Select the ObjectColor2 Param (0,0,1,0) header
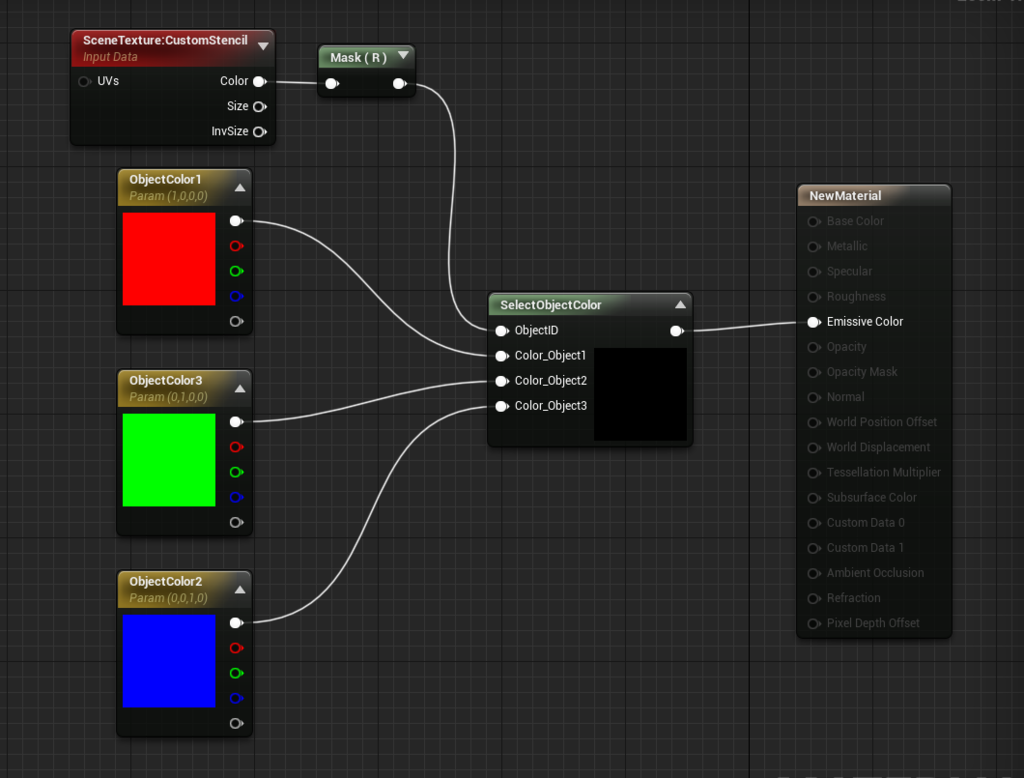Viewport: 1024px width, 778px height. (x=184, y=589)
